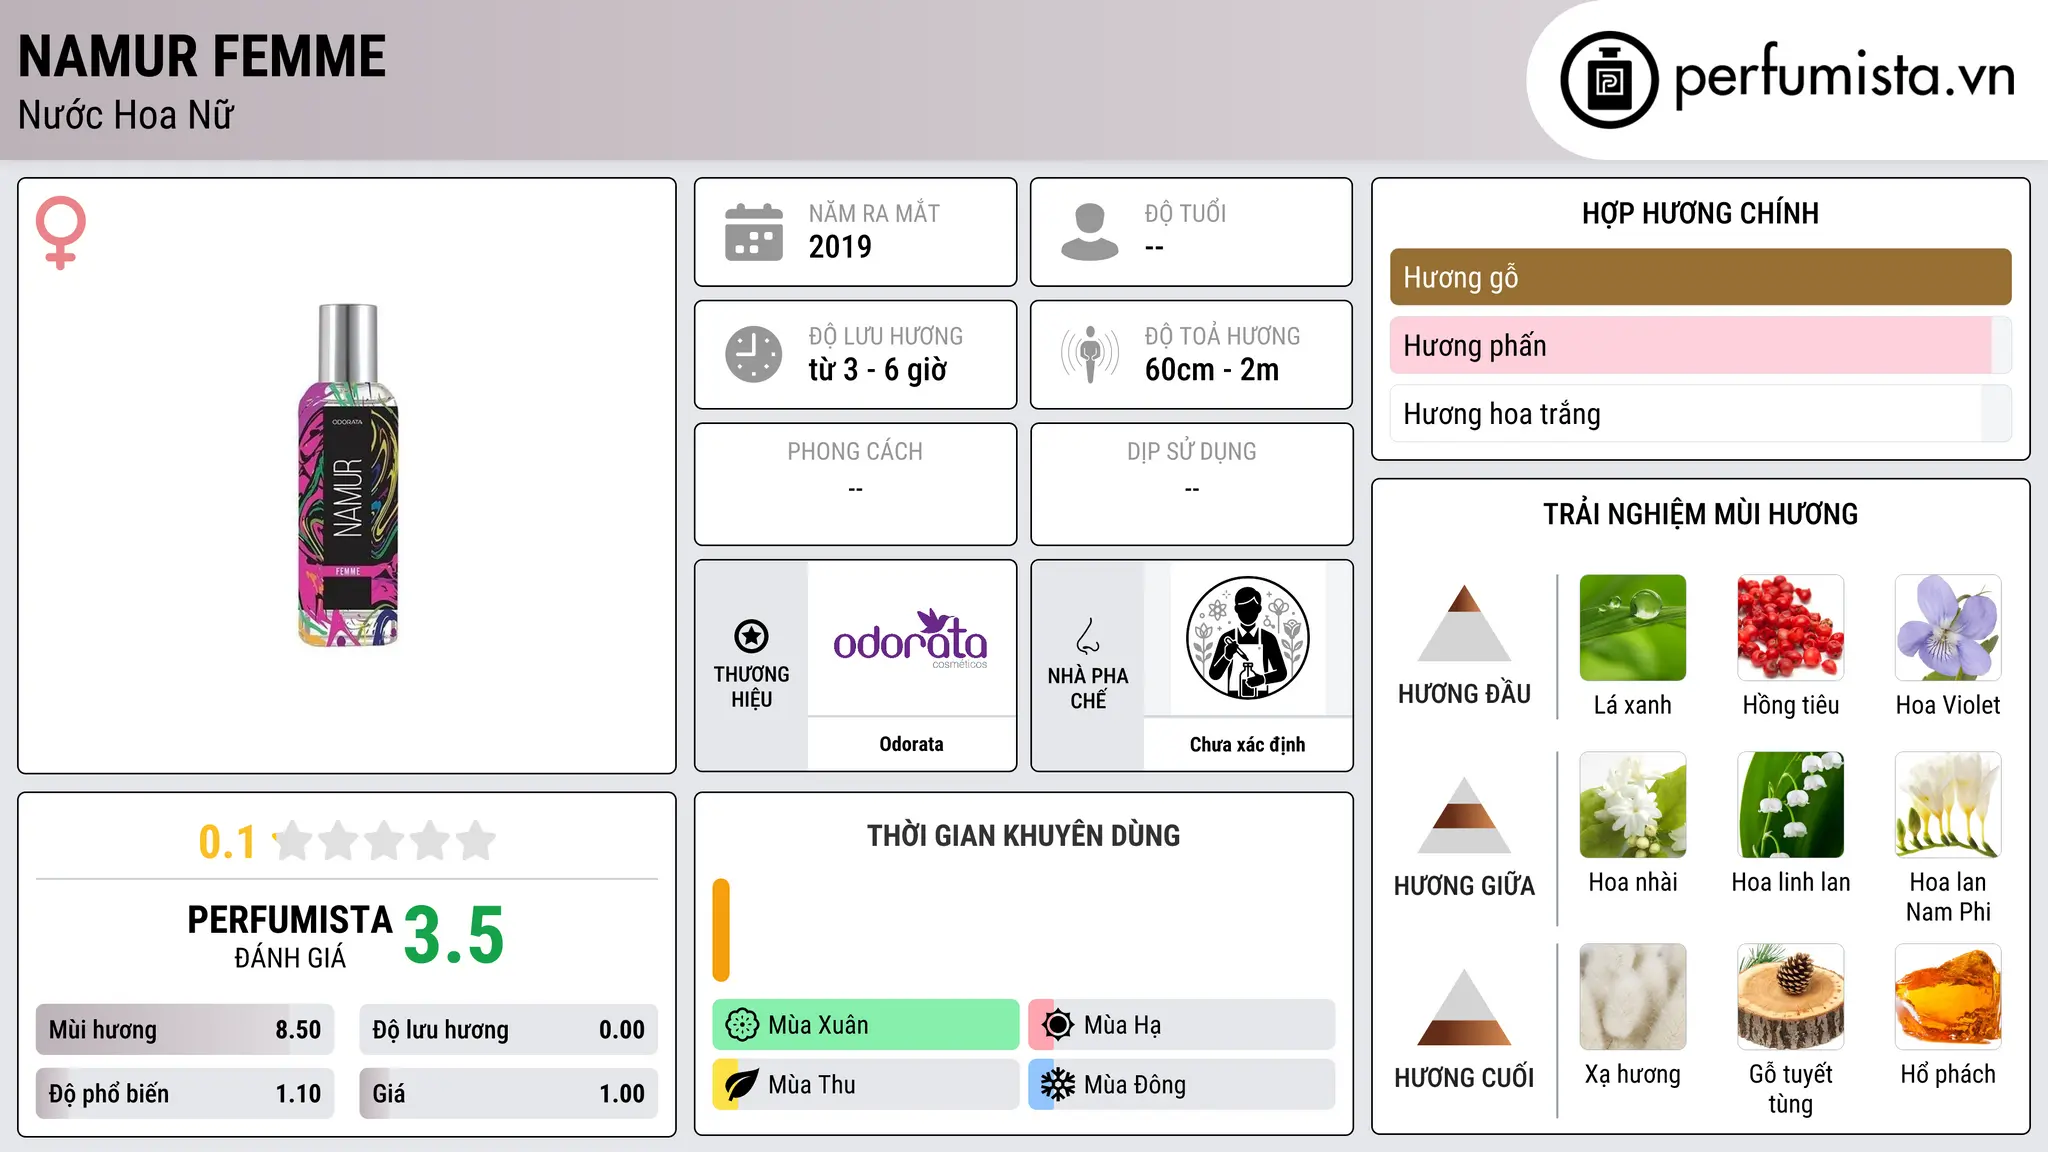Select the Mùa Thu season bar
Image resolution: width=2048 pixels, height=1152 pixels.
tap(866, 1085)
